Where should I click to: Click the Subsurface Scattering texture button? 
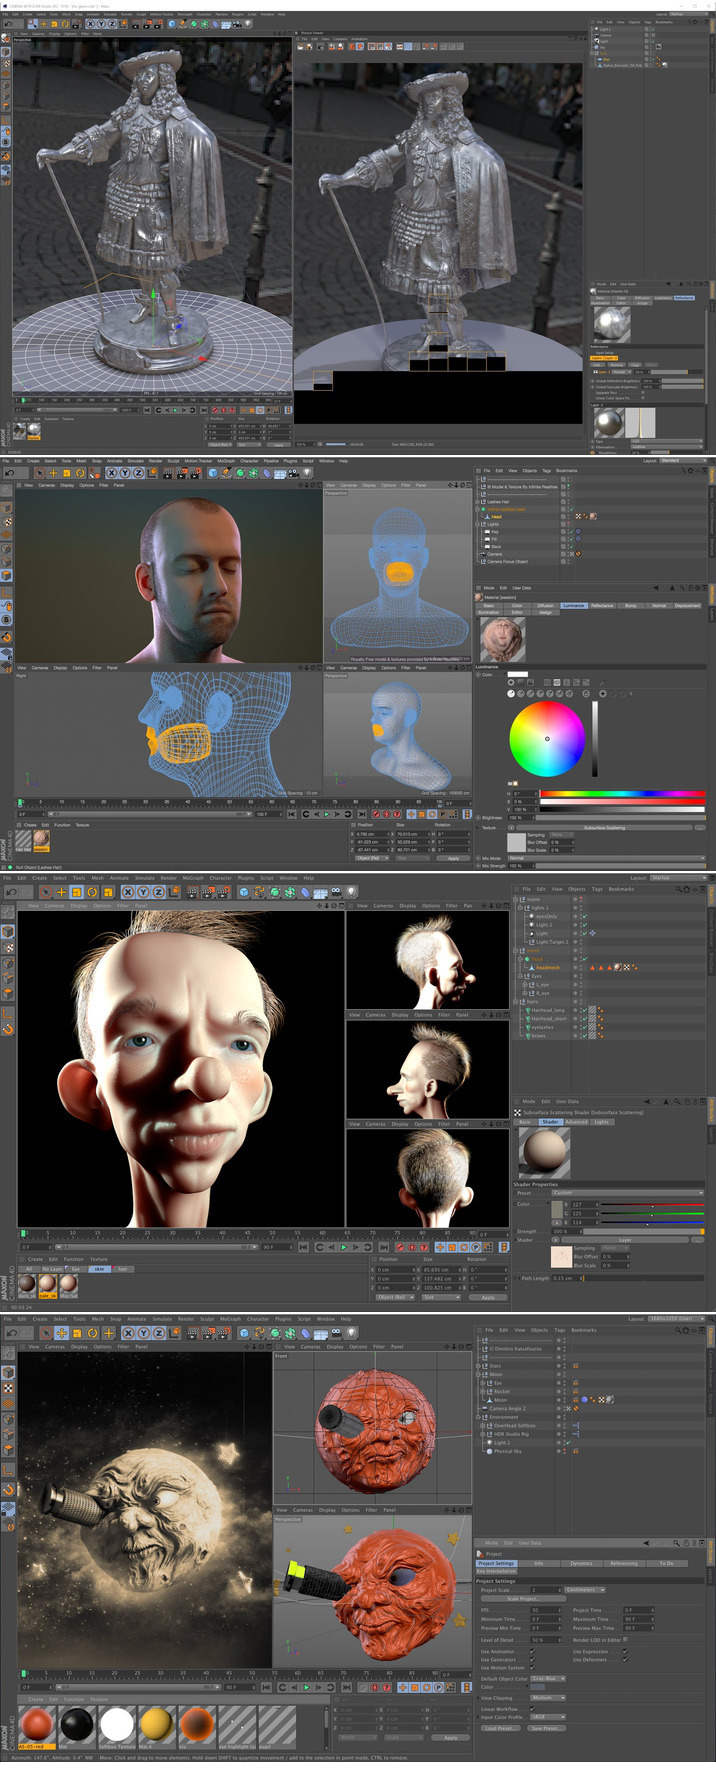[x=604, y=827]
